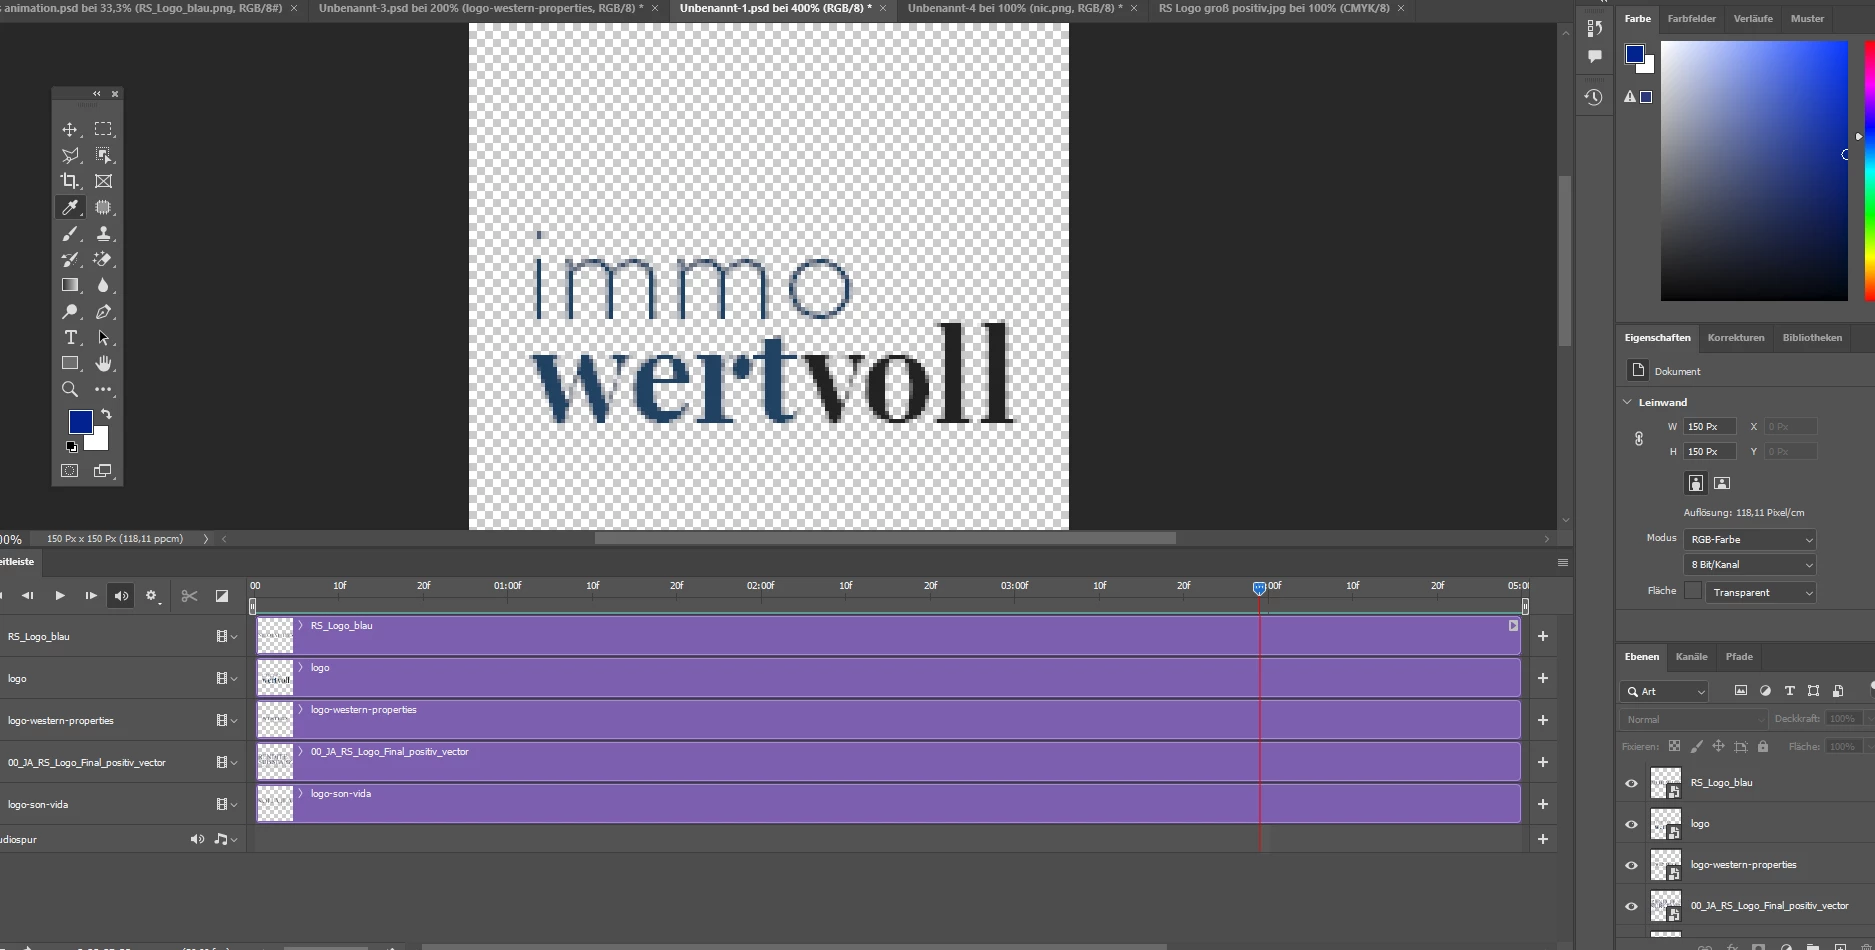1875x950 pixels.
Task: Open the History panel icon
Action: tap(1594, 97)
